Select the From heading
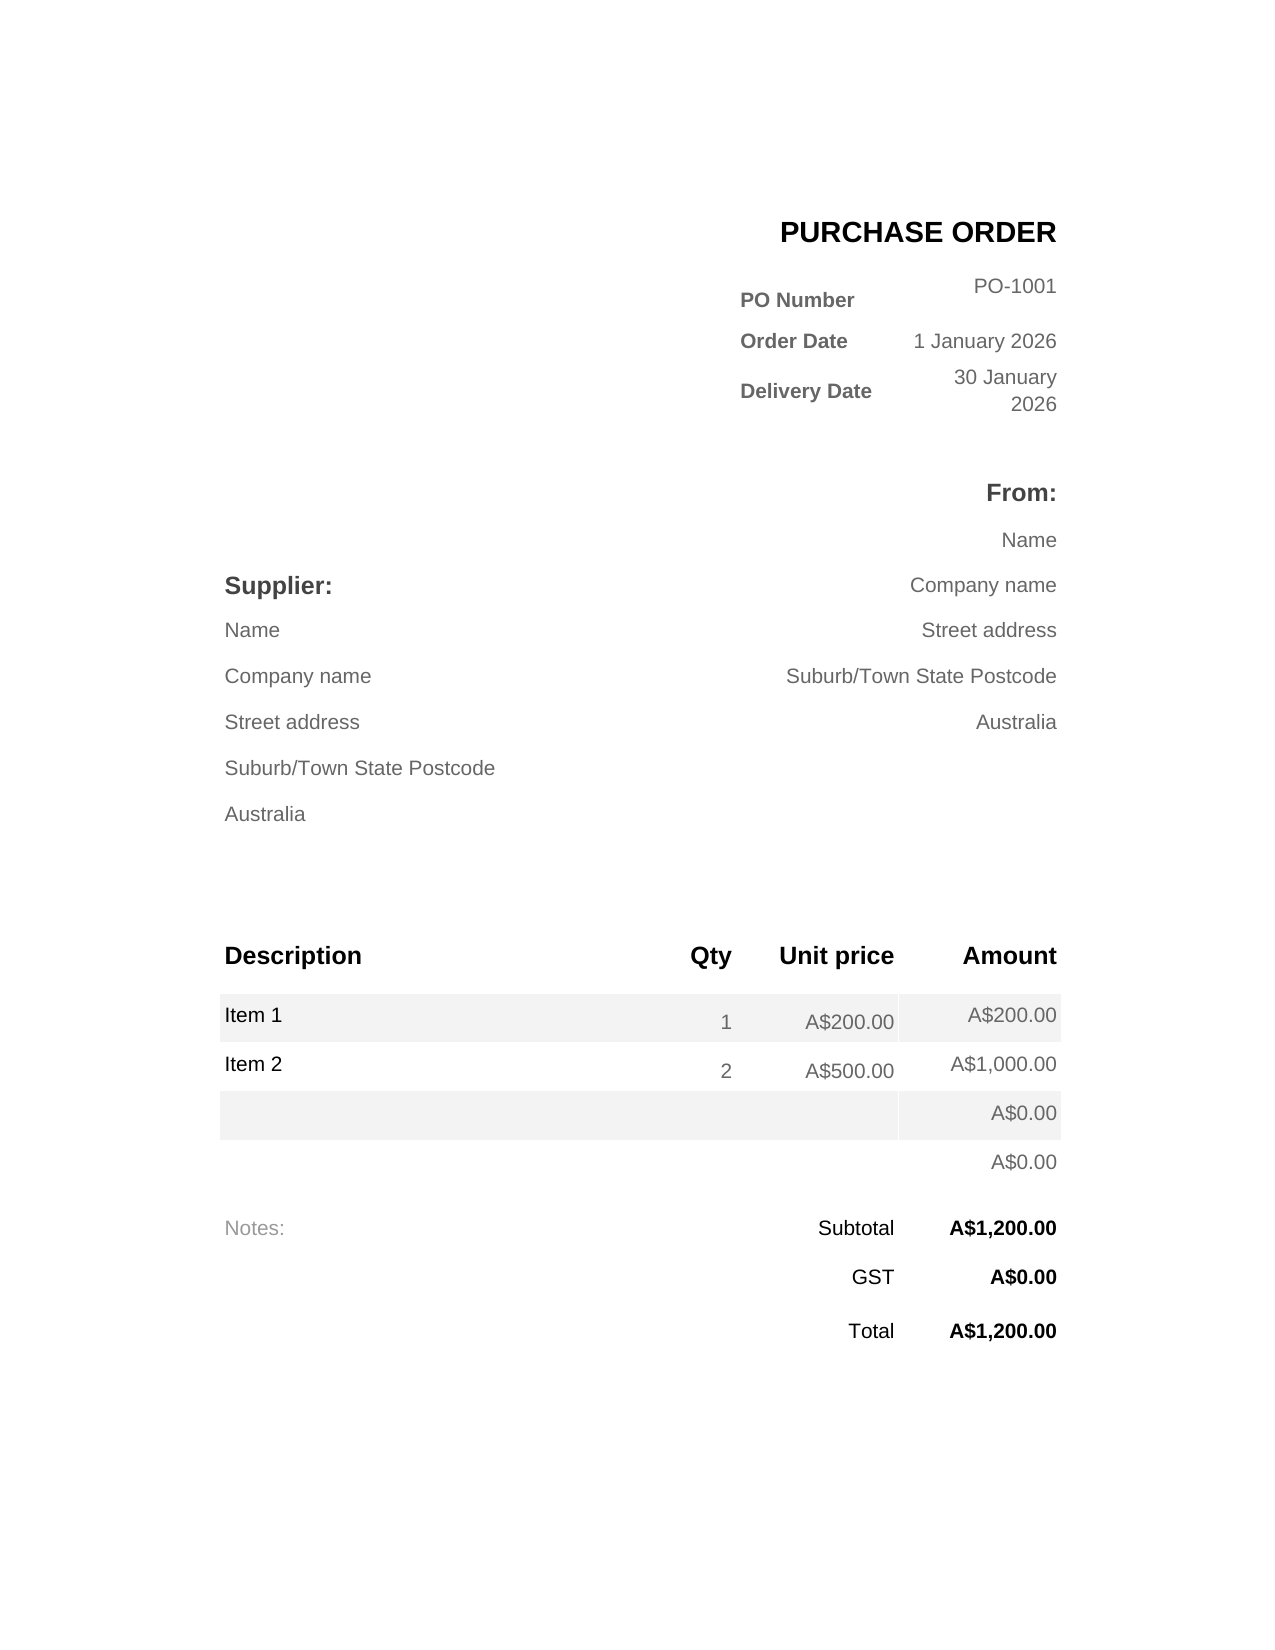1275x1650 pixels. [x=1021, y=493]
